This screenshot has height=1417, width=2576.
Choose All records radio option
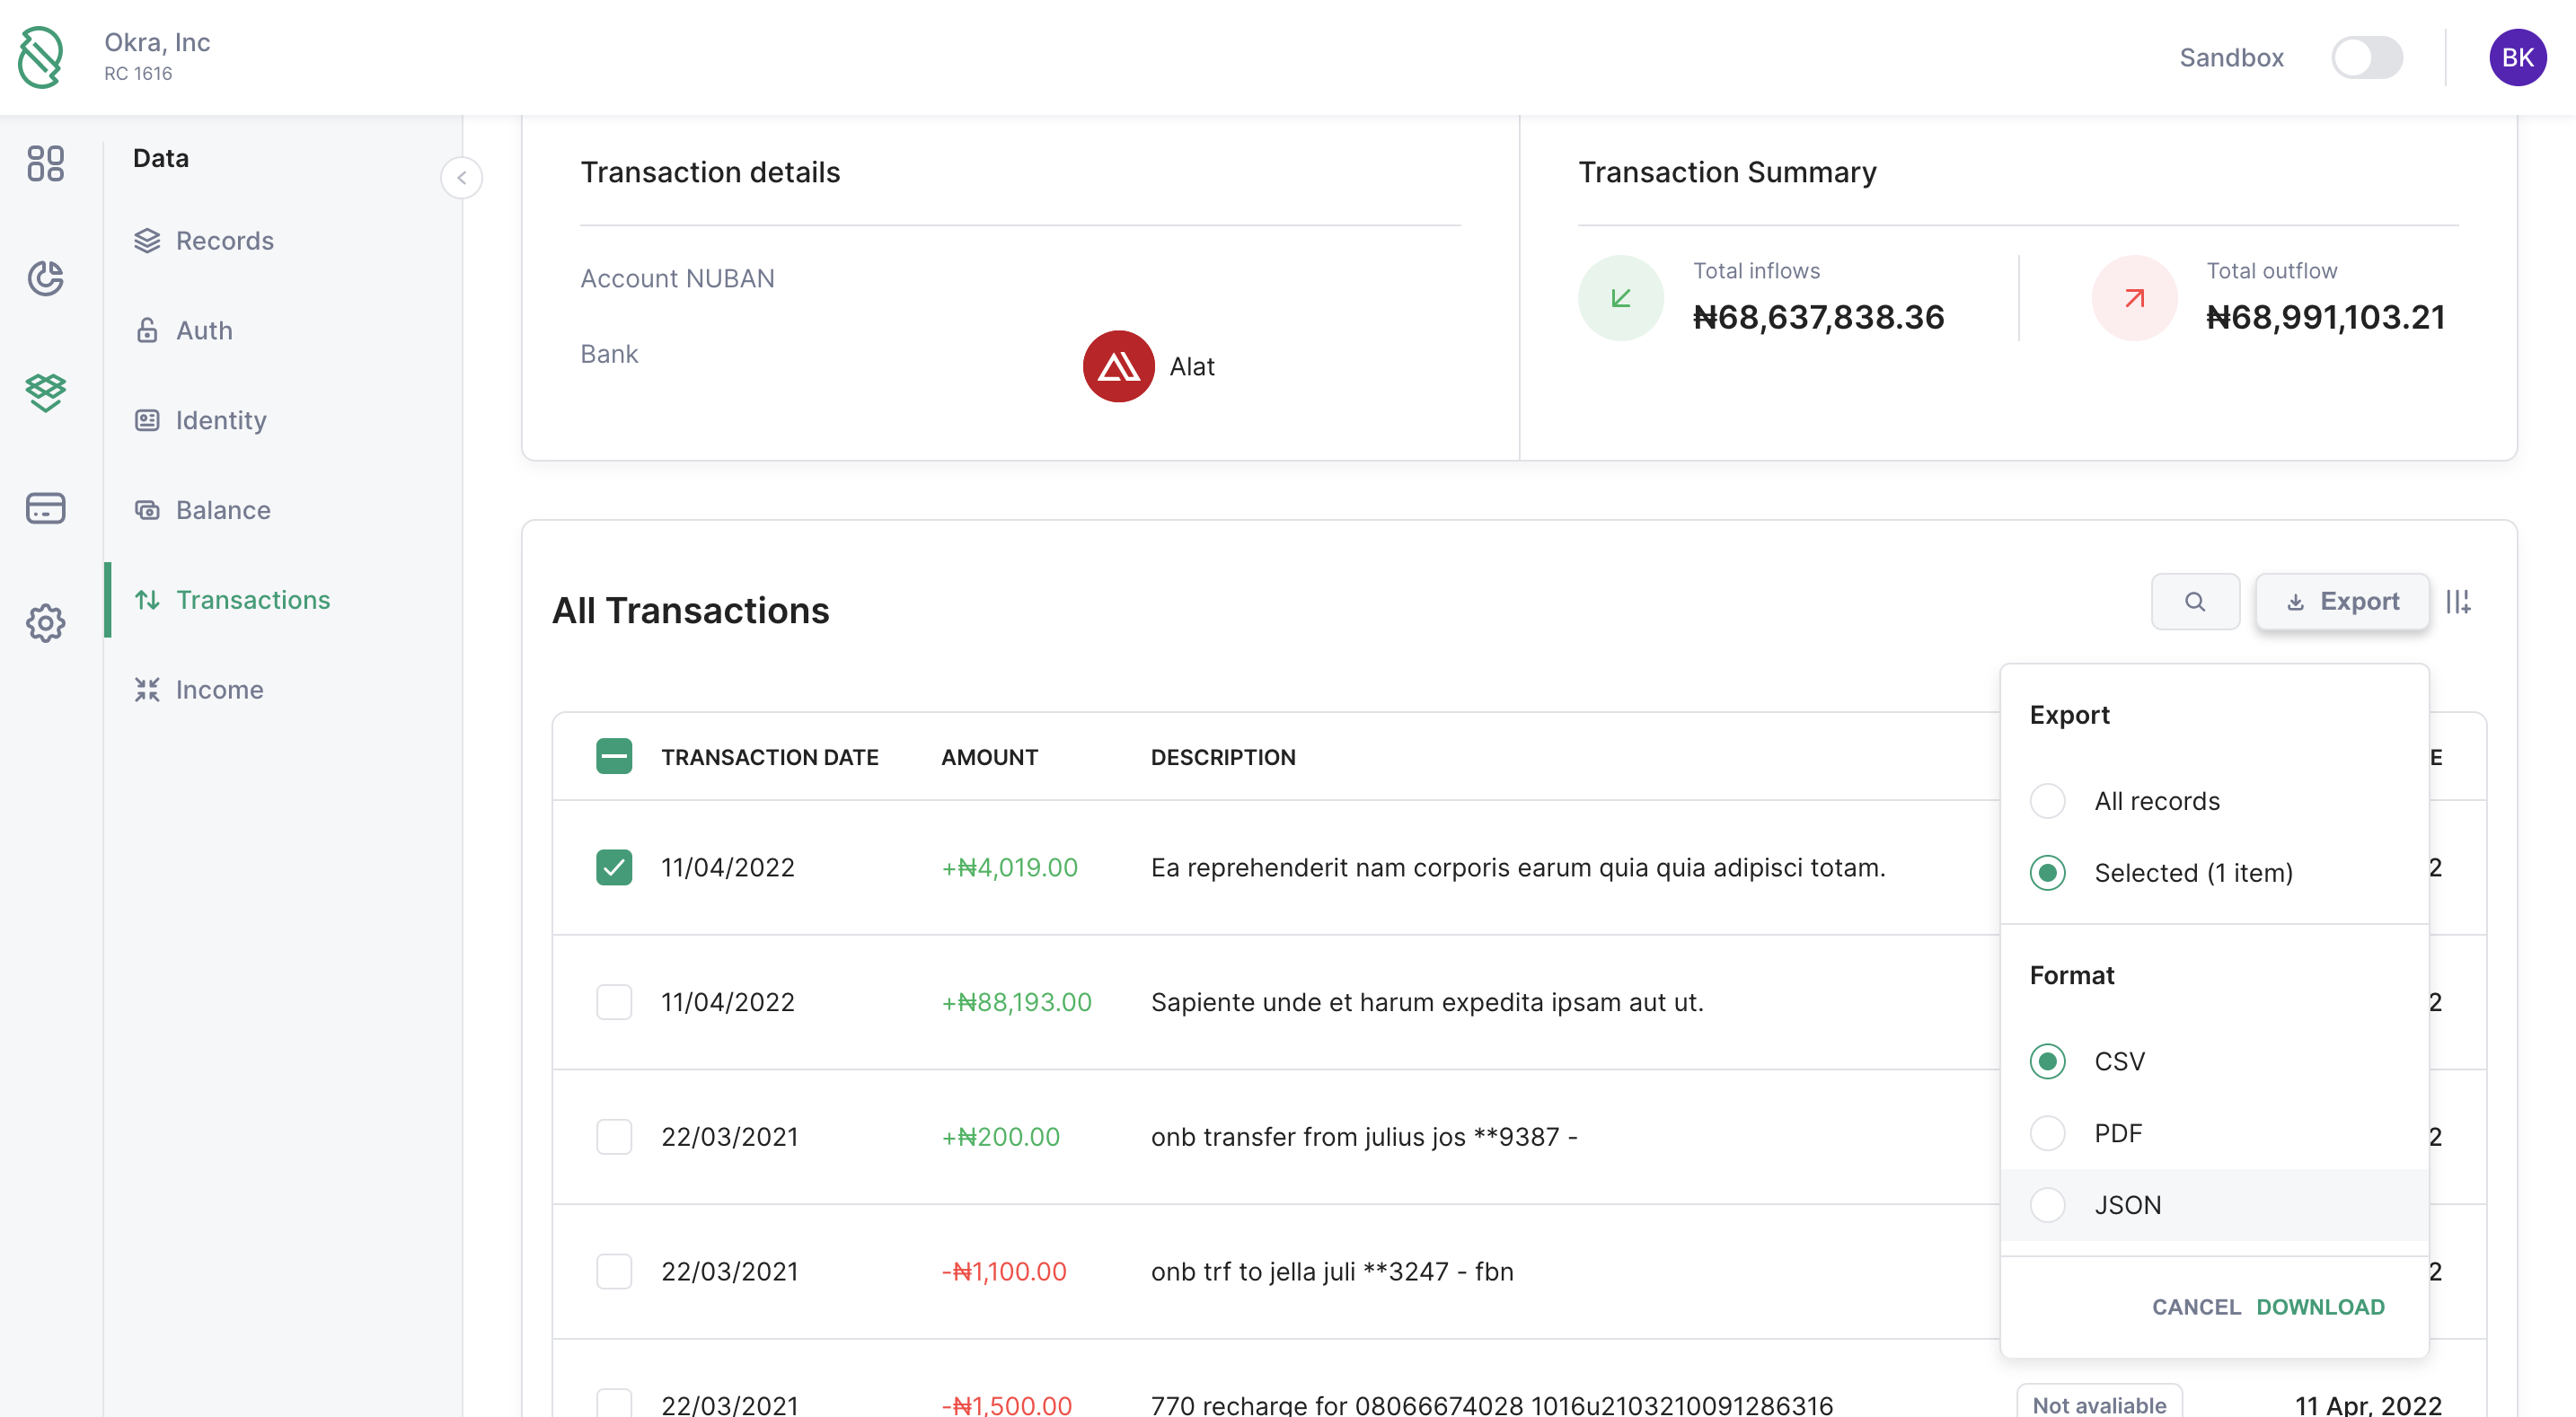[x=2047, y=801]
